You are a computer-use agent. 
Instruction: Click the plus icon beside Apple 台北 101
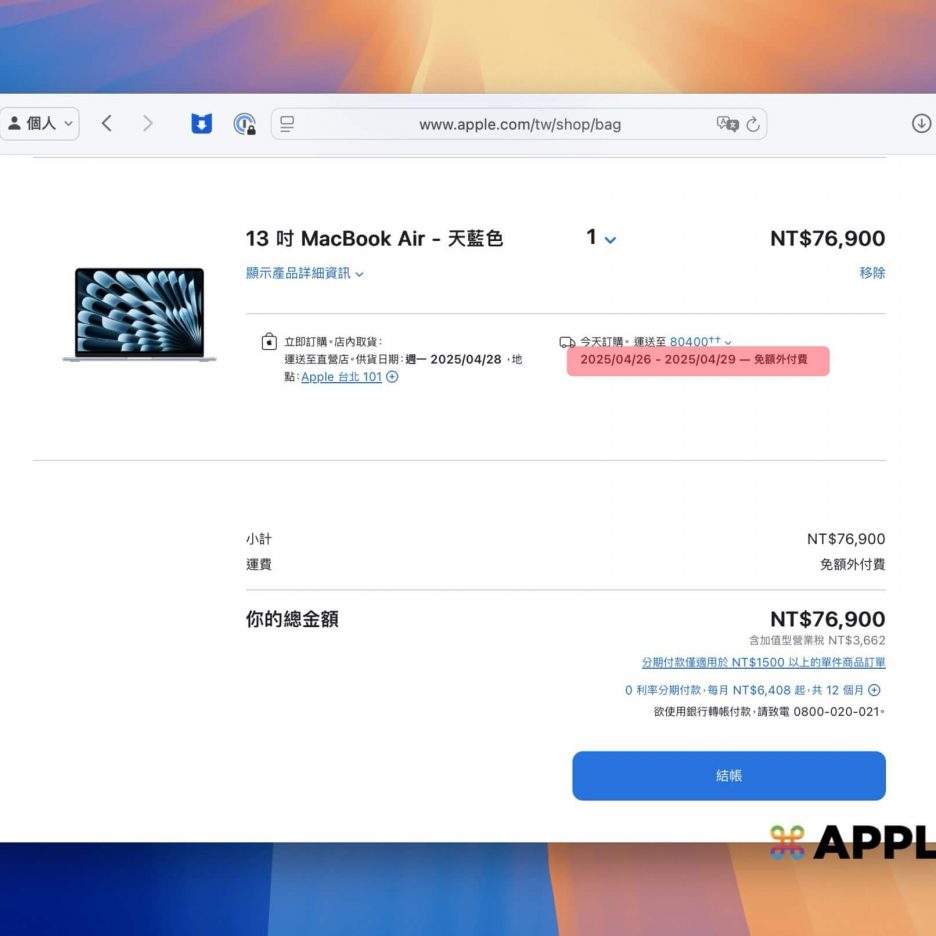392,377
